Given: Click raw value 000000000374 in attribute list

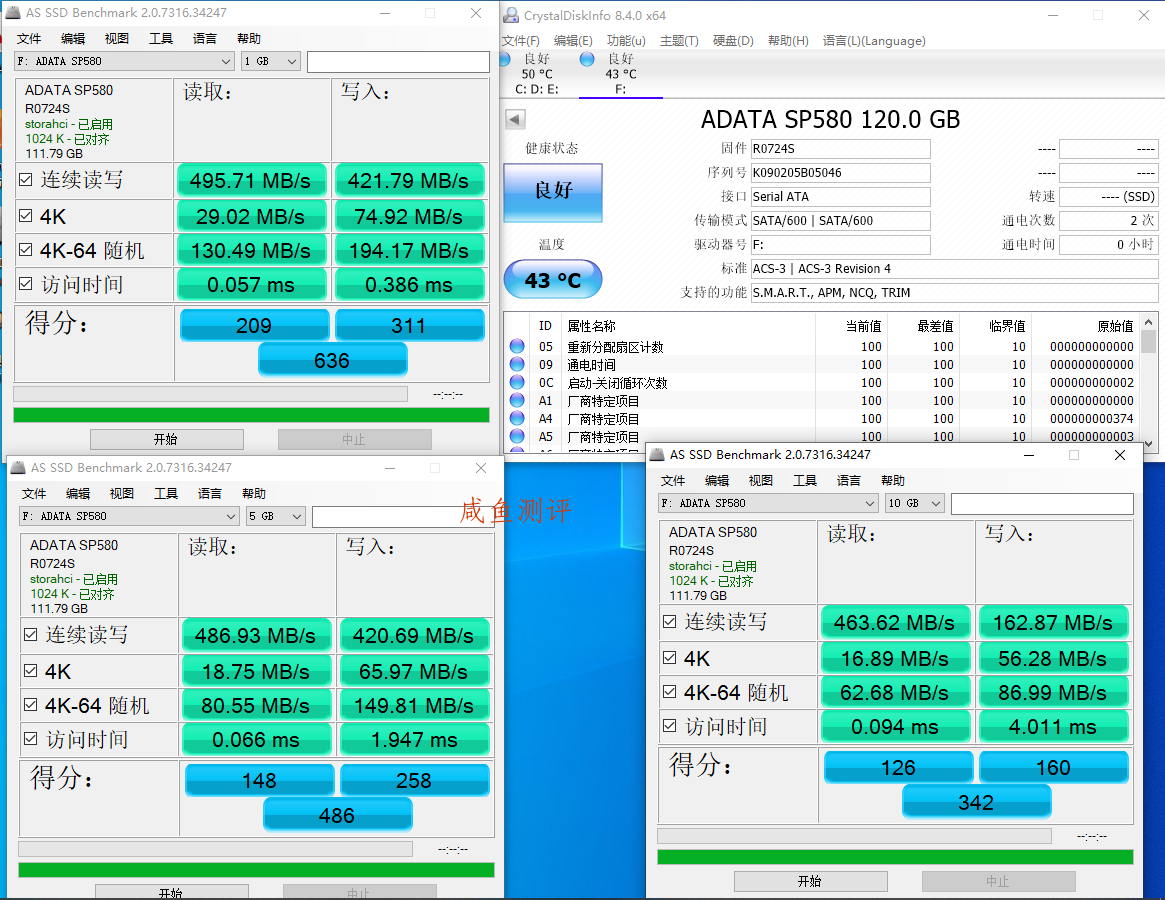Looking at the screenshot, I should (x=1091, y=418).
